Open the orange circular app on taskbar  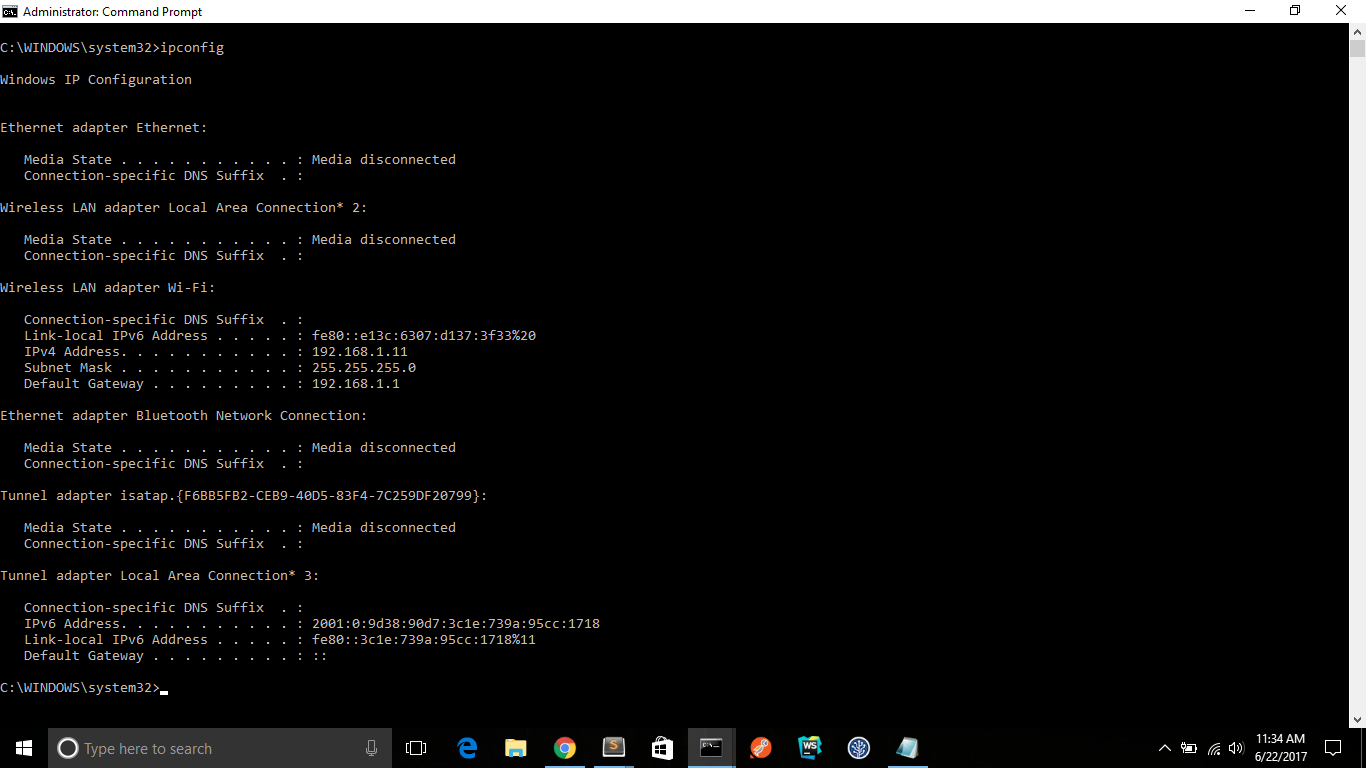coord(760,748)
